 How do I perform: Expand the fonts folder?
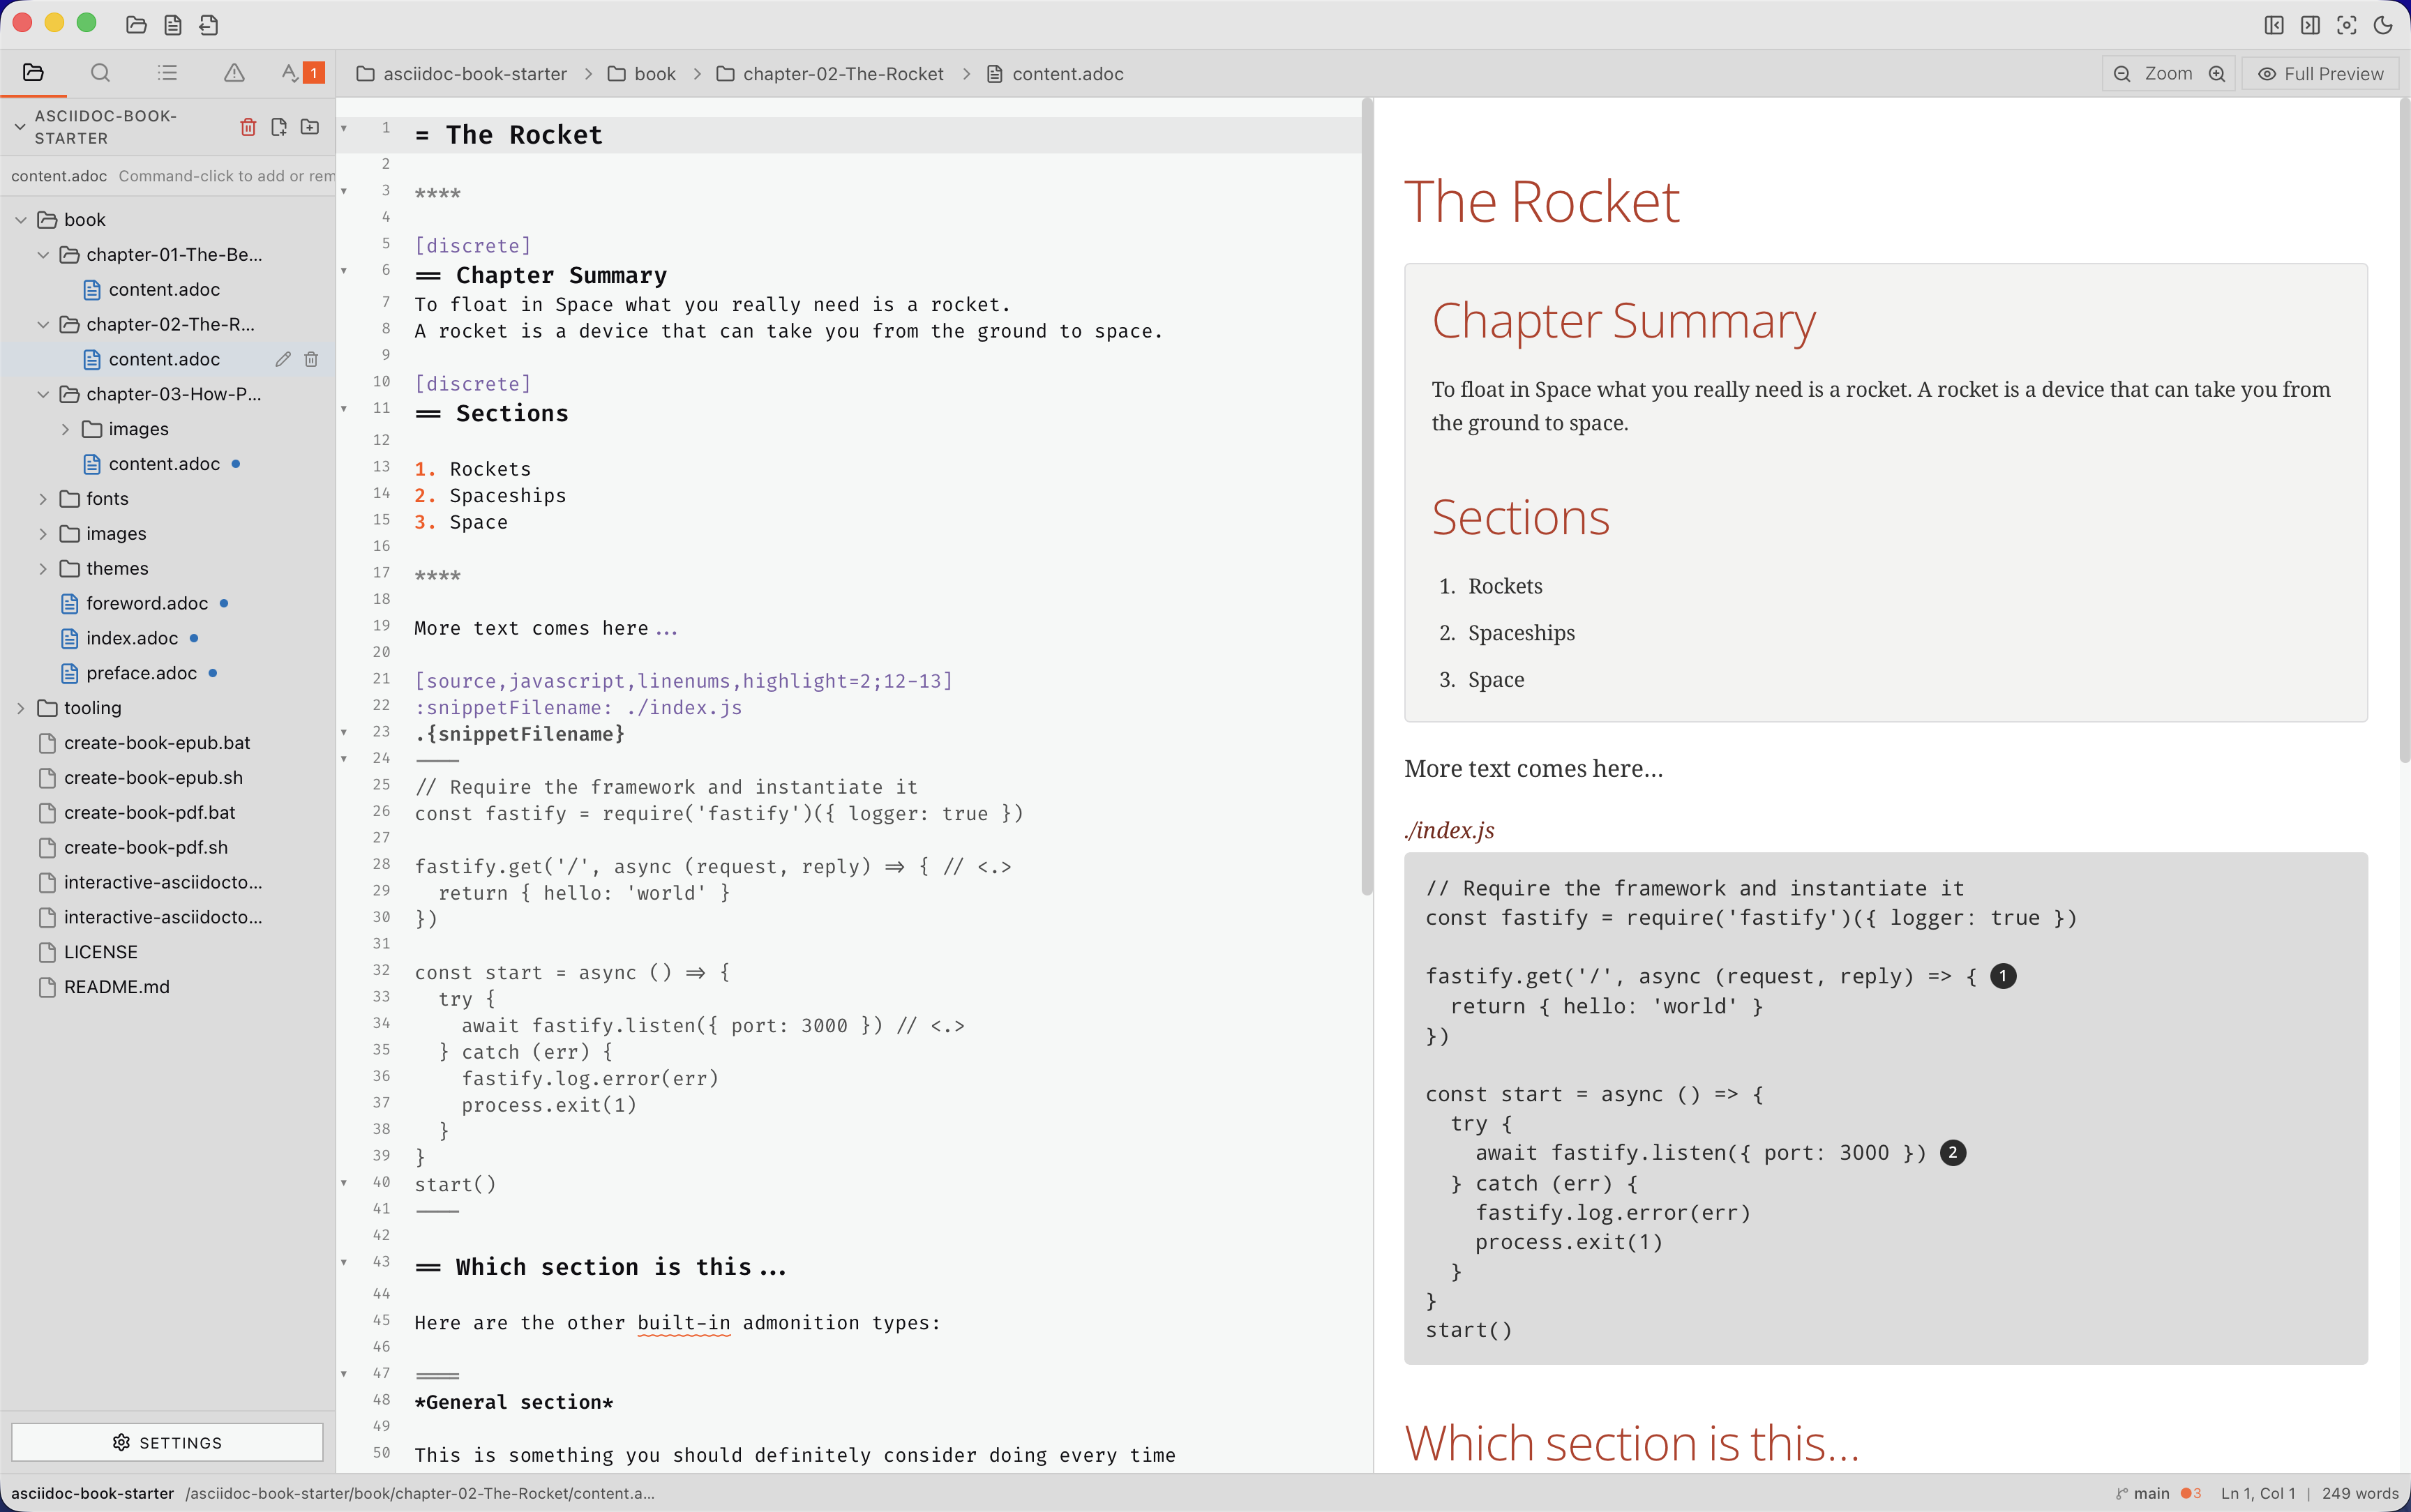[x=43, y=498]
